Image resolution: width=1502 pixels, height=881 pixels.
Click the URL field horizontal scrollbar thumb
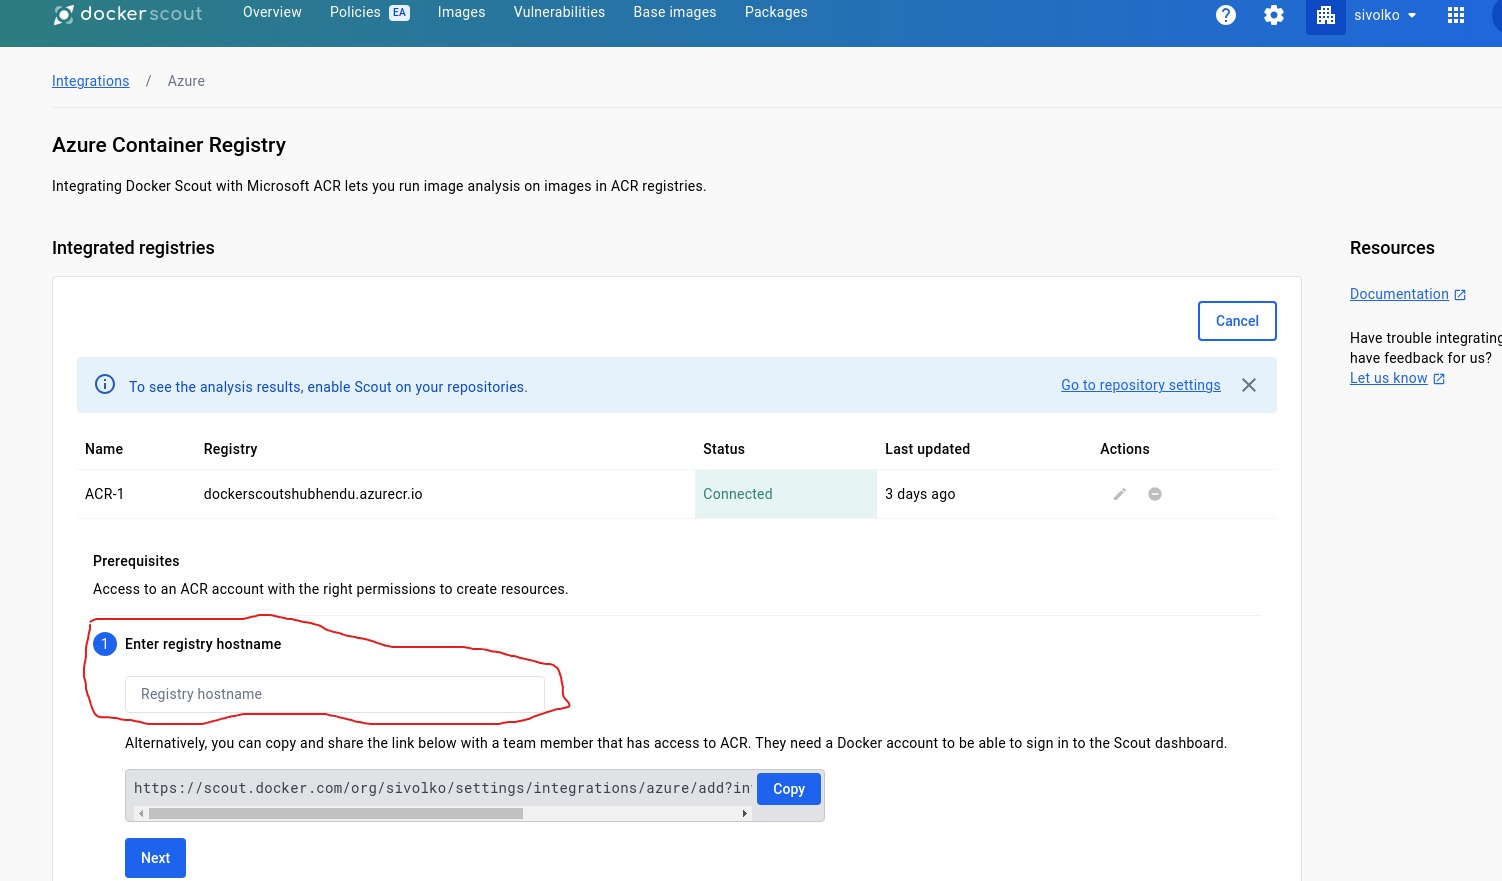[x=336, y=814]
